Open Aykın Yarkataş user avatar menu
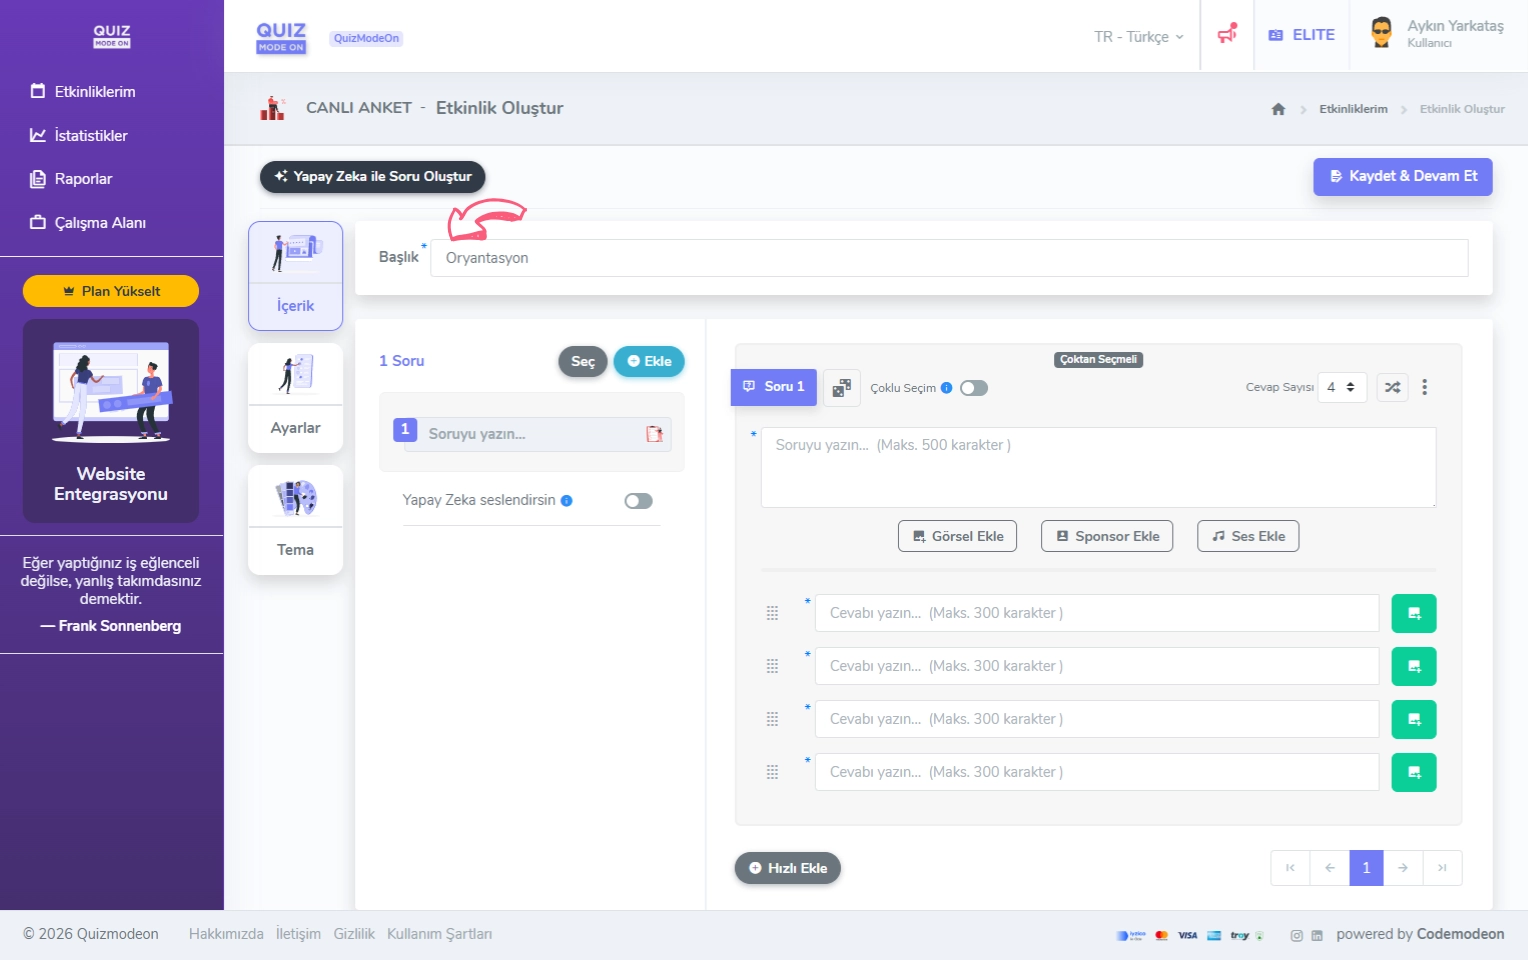Screen dimensions: 1528x960 click(1382, 33)
